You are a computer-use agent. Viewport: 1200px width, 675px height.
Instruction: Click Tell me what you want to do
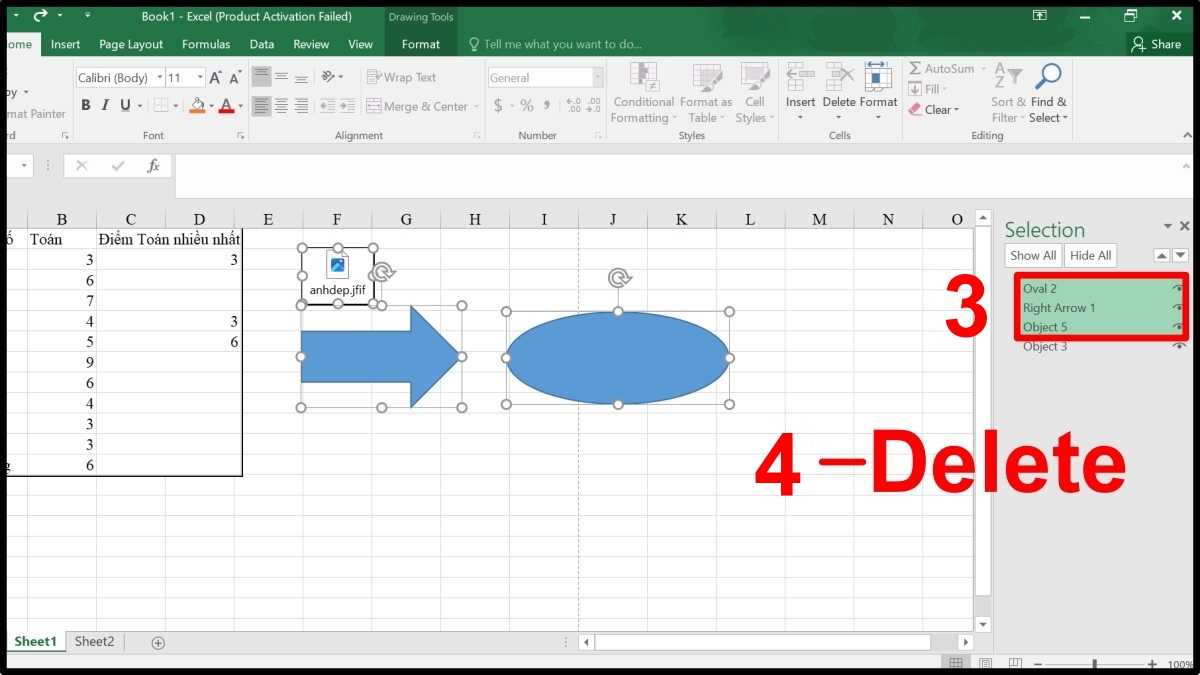coord(554,44)
